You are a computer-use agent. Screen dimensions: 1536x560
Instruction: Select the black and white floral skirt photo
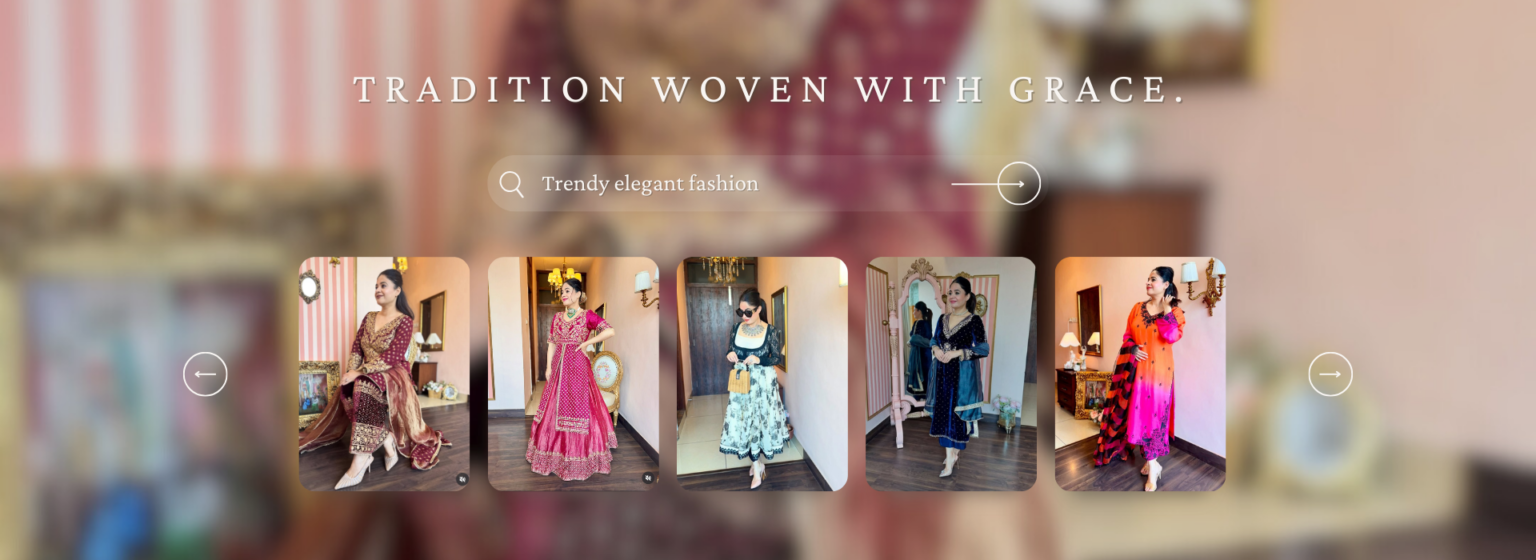tap(762, 374)
